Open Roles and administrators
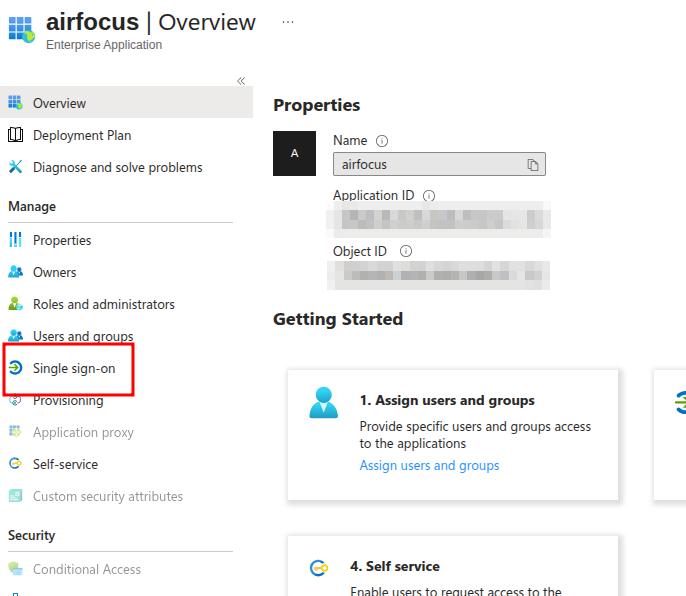This screenshot has height=596, width=686. [x=104, y=304]
